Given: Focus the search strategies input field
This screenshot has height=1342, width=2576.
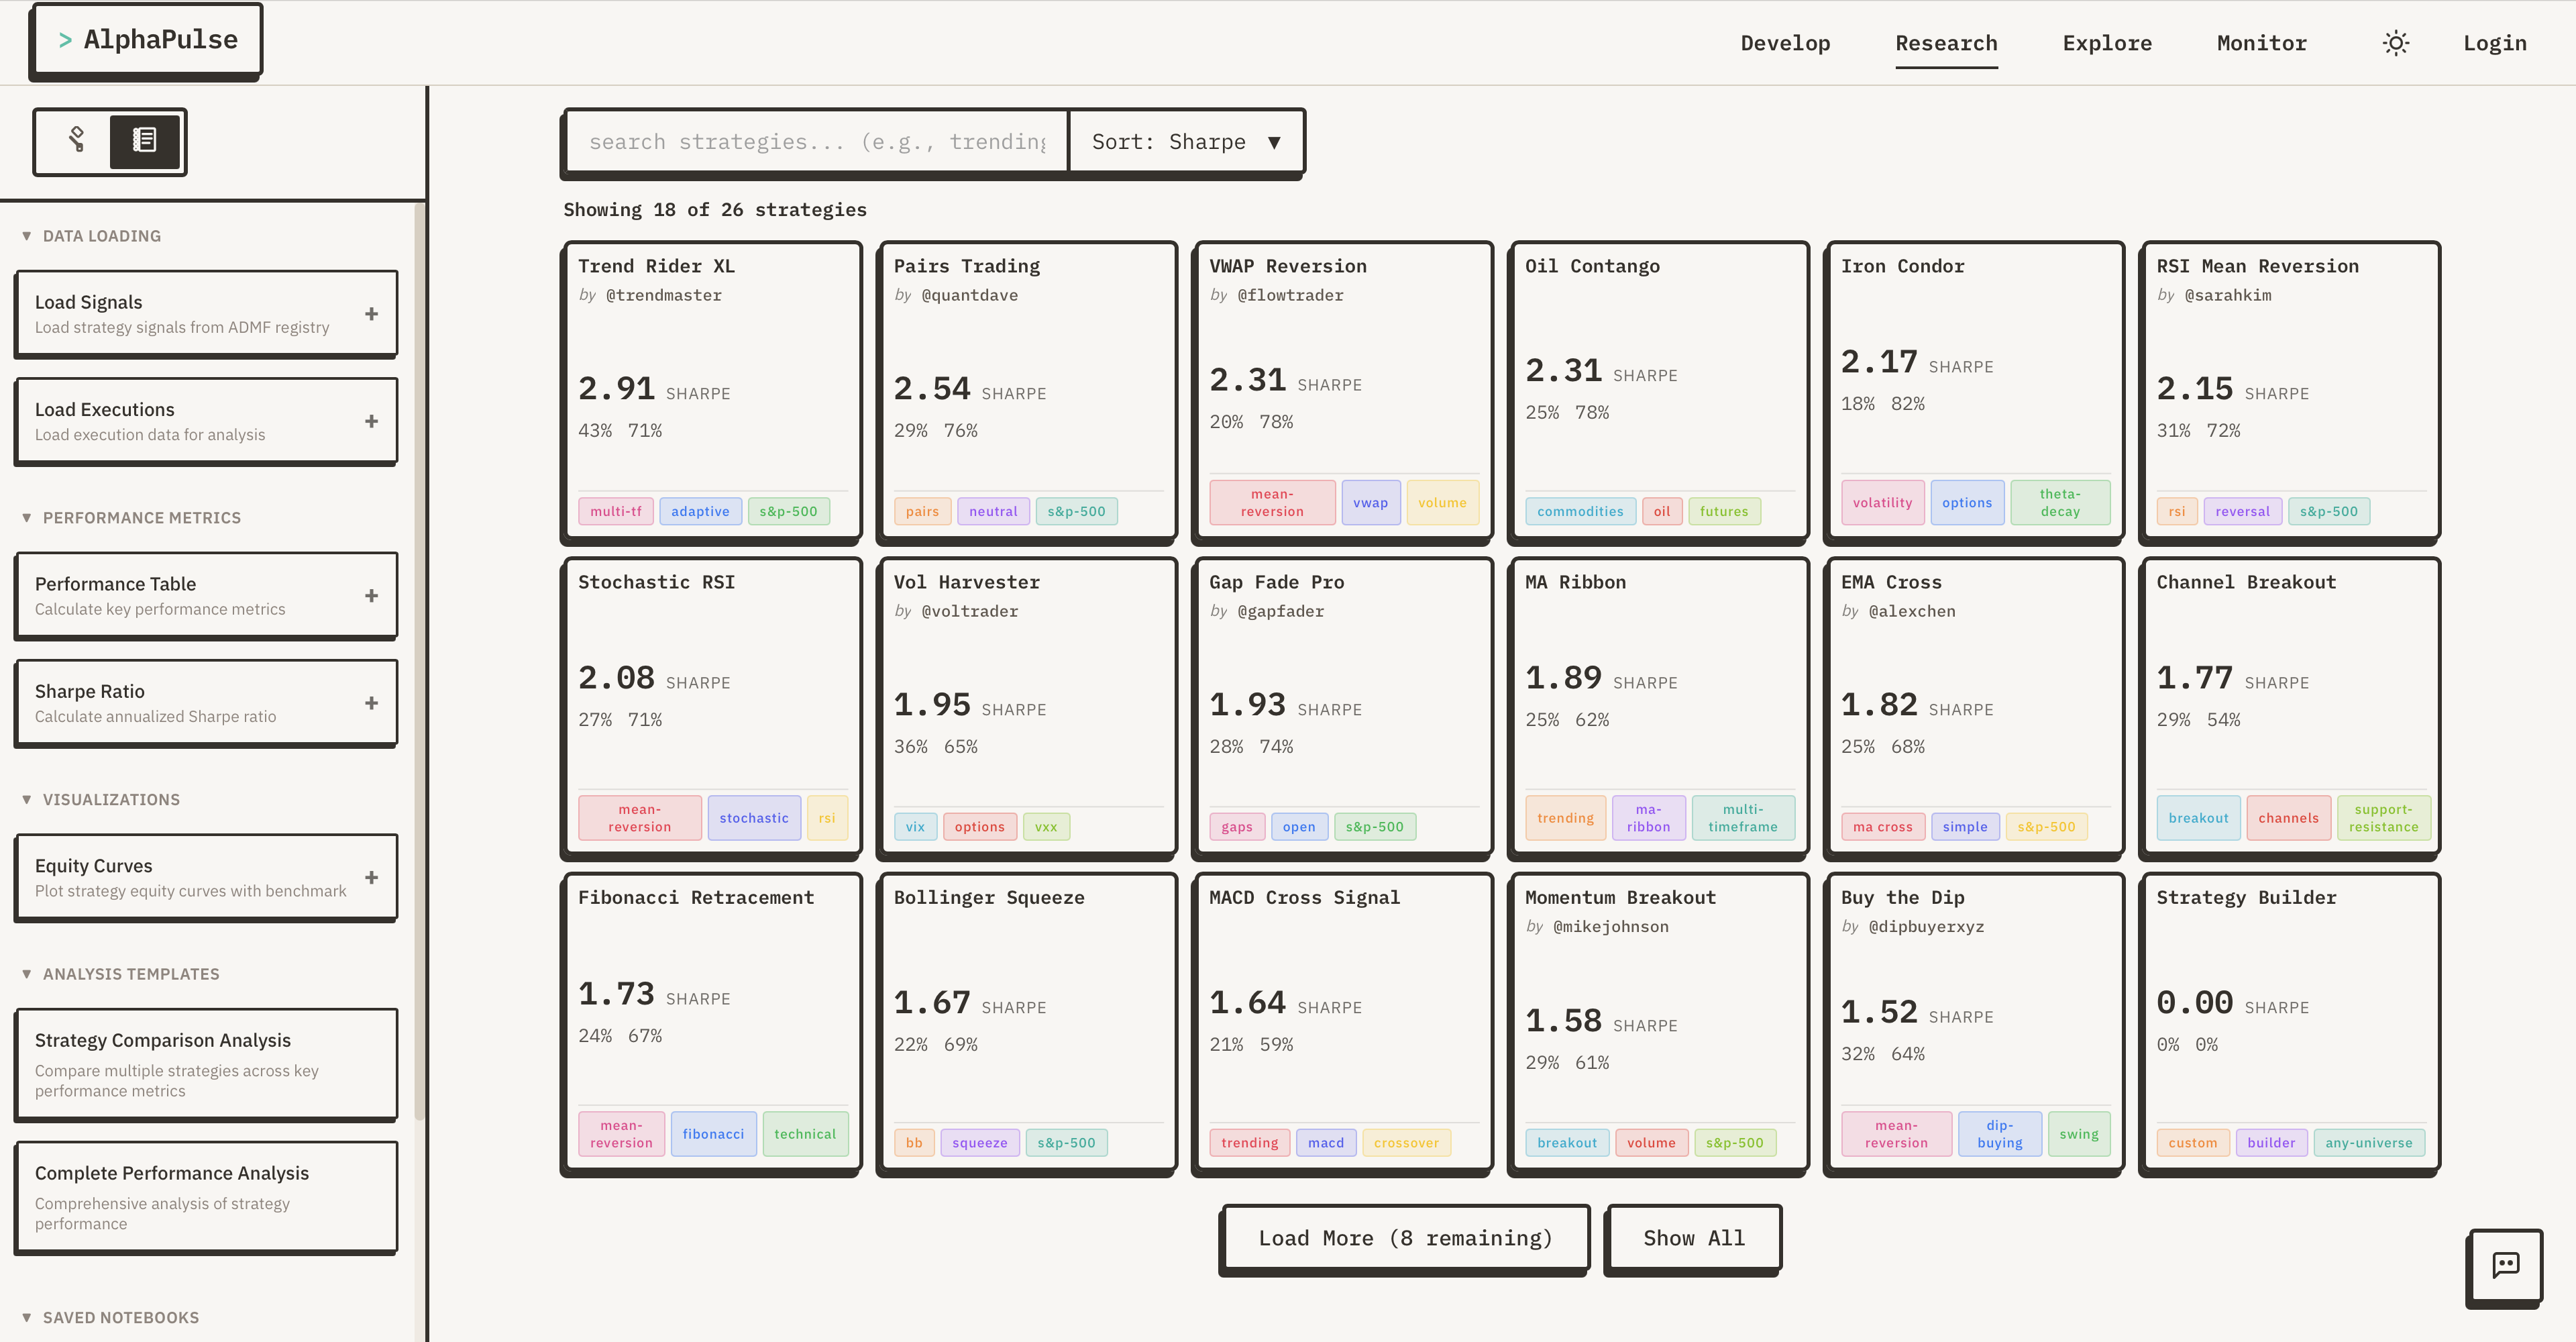Looking at the screenshot, I should pos(817,142).
